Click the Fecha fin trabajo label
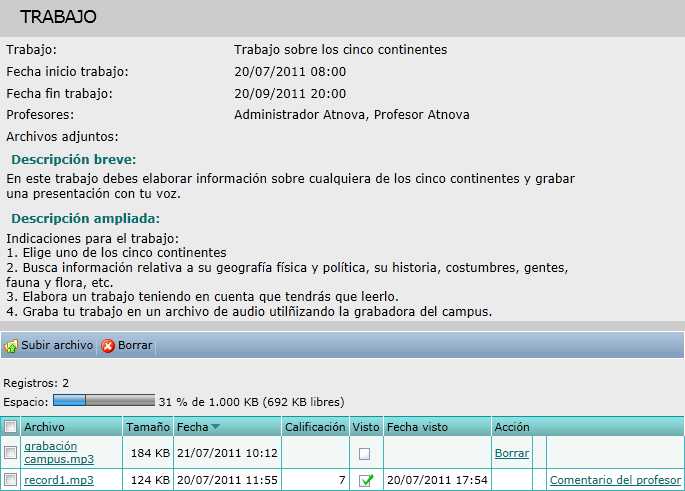Viewport: 685px width, 491px height. pyautogui.click(x=59, y=93)
